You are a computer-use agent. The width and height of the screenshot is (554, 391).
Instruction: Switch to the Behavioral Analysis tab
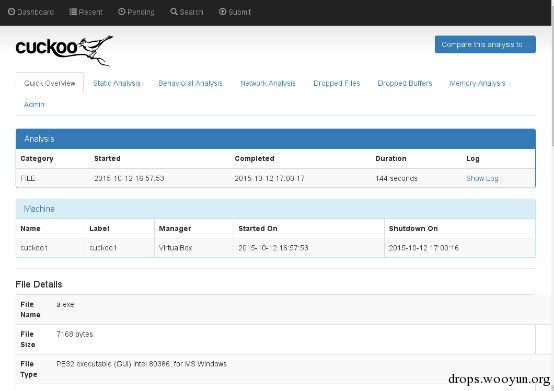pos(190,83)
